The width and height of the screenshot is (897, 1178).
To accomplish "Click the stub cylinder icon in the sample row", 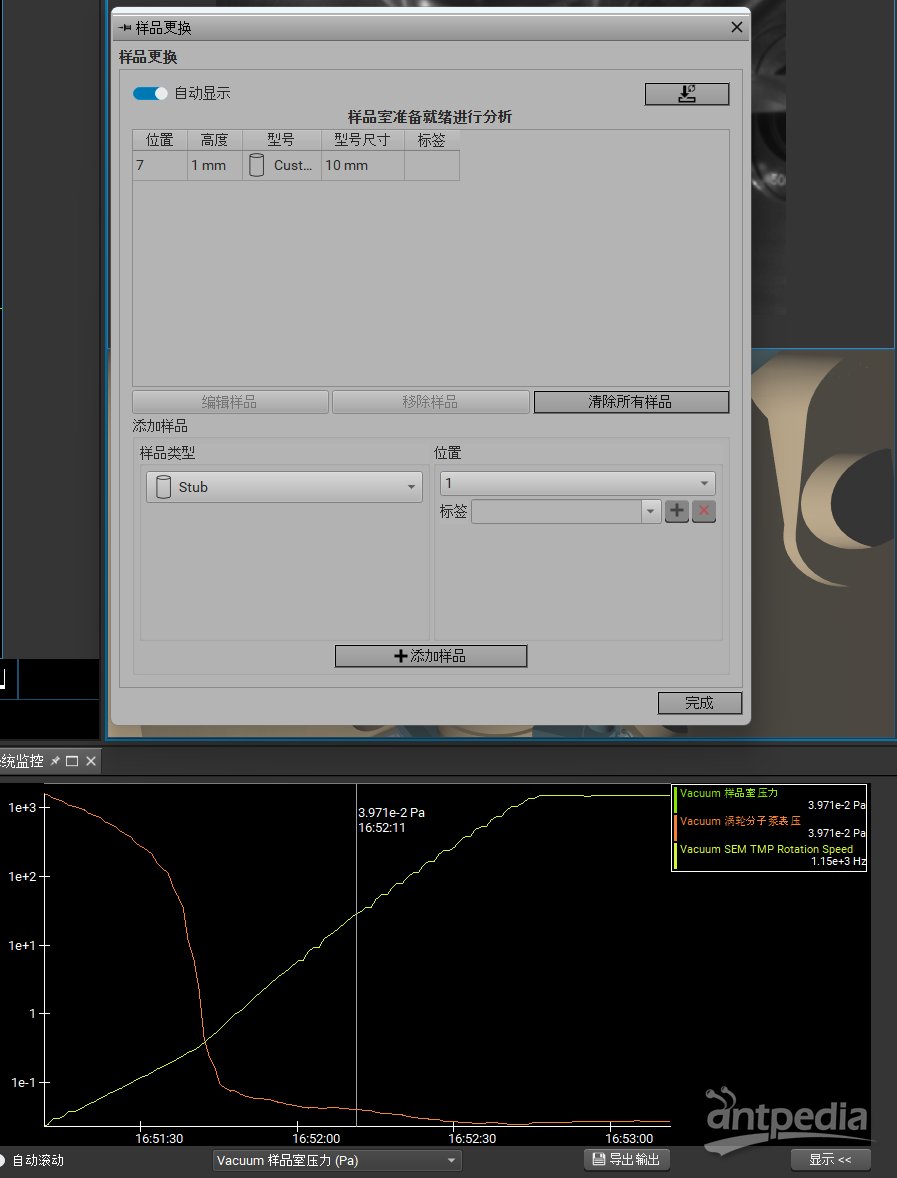I will click(x=256, y=165).
